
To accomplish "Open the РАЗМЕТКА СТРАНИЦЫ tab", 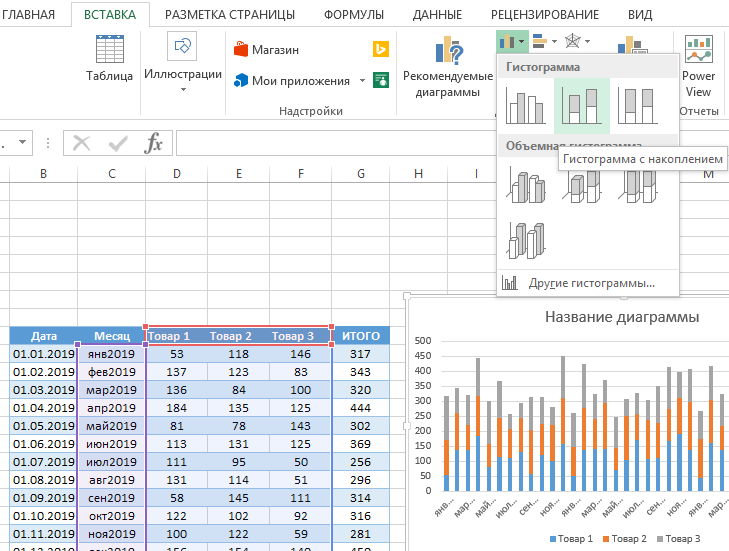I will click(229, 15).
